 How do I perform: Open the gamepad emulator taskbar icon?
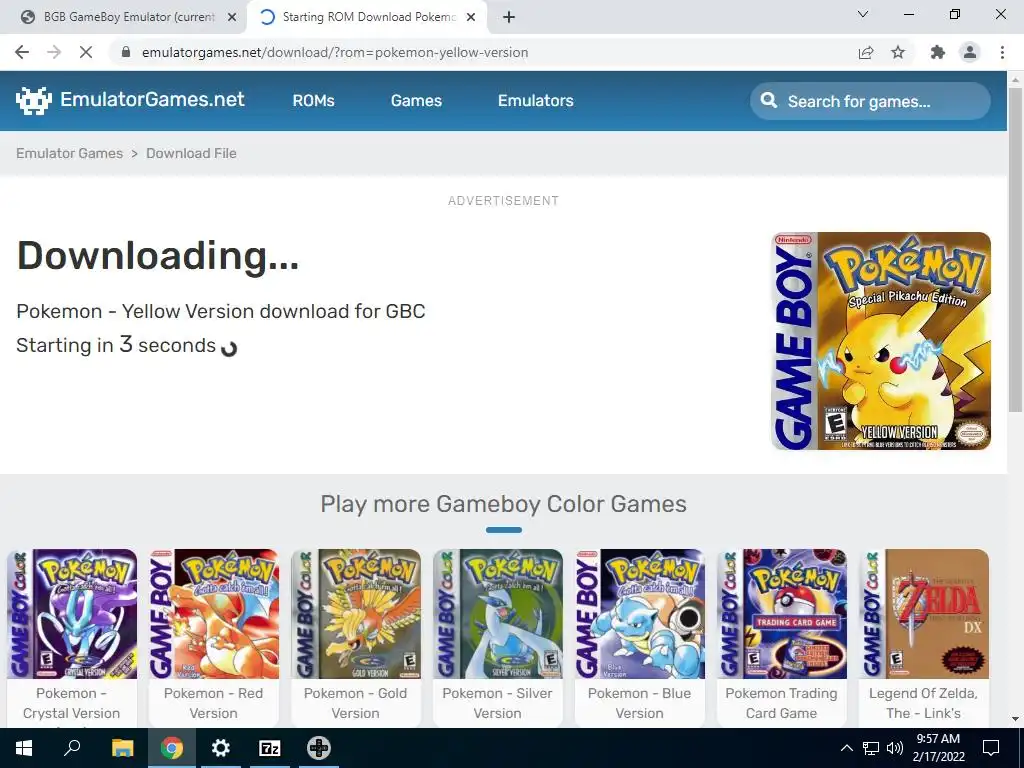319,748
